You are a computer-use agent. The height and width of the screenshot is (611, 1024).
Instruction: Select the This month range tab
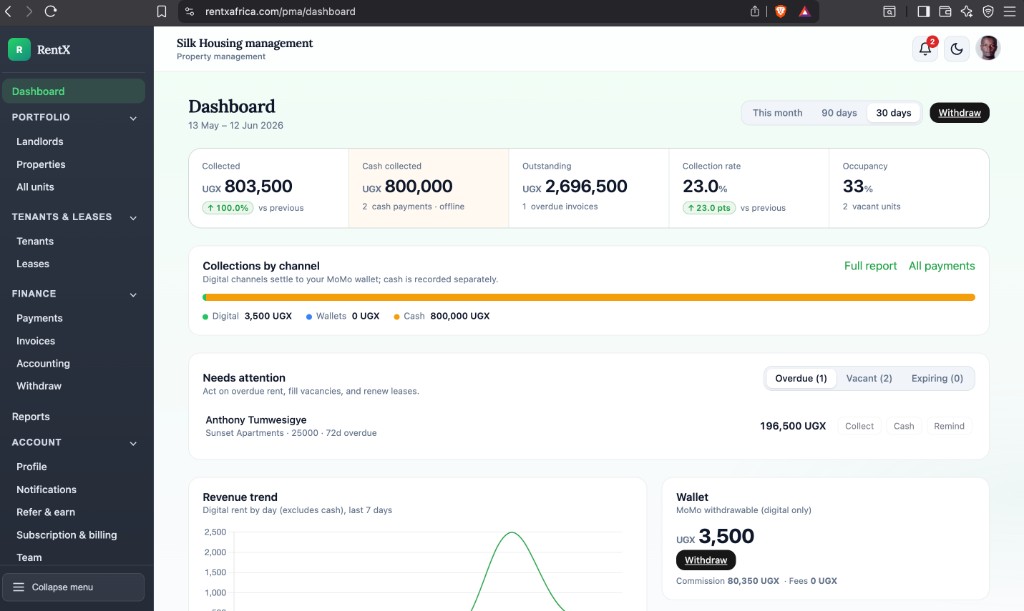(x=777, y=112)
